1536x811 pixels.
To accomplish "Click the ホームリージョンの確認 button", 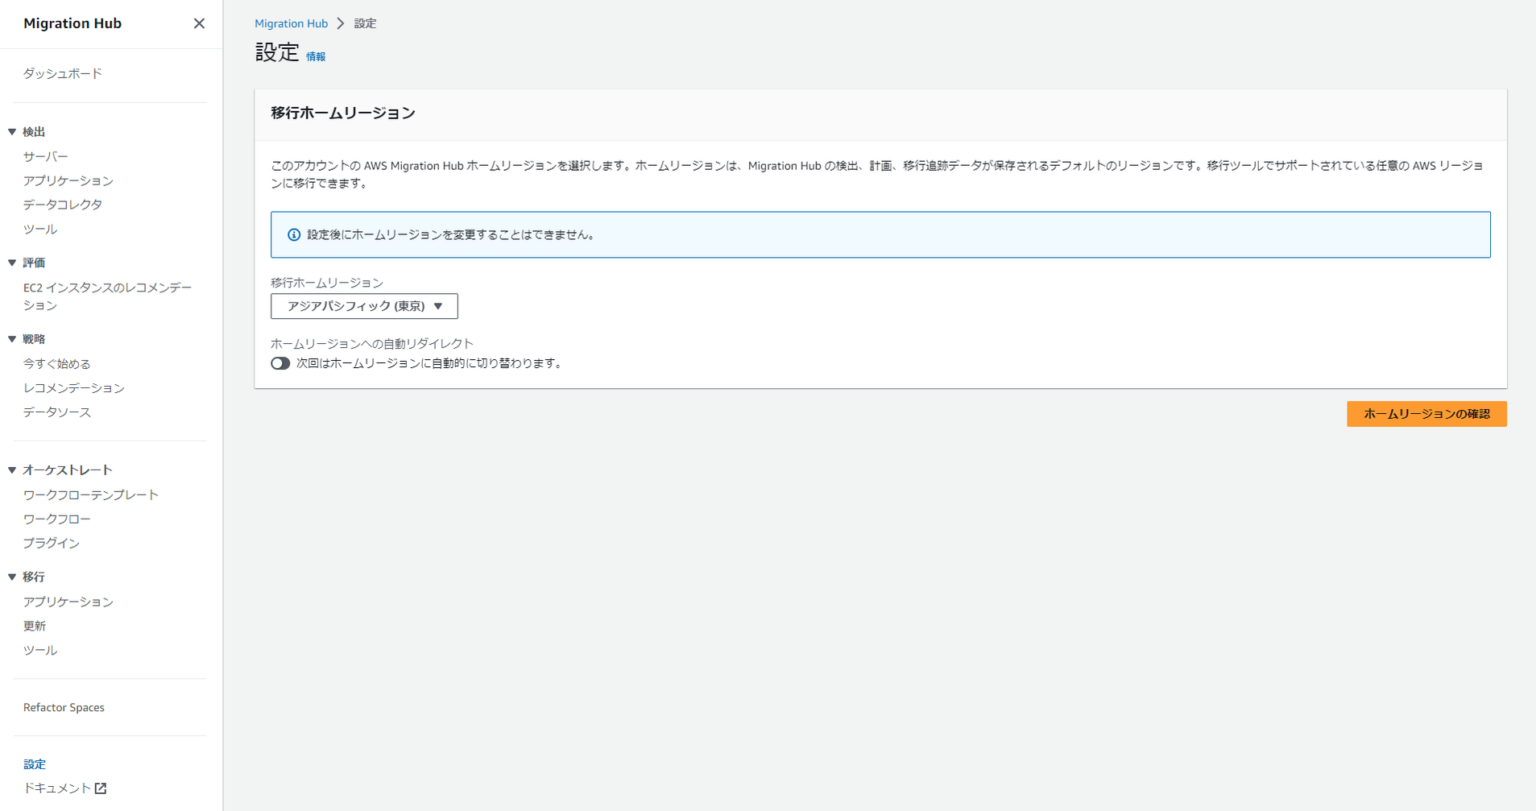I will click(x=1426, y=413).
